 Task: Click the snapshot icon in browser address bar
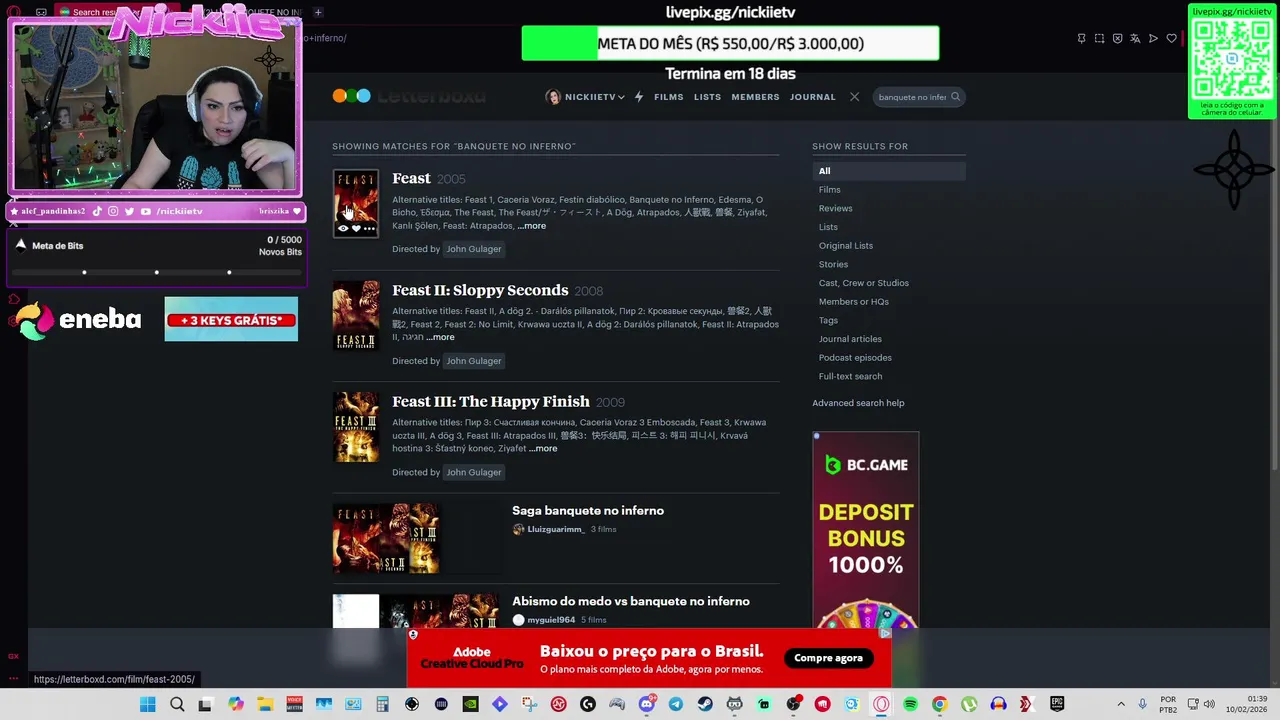(x=1099, y=39)
